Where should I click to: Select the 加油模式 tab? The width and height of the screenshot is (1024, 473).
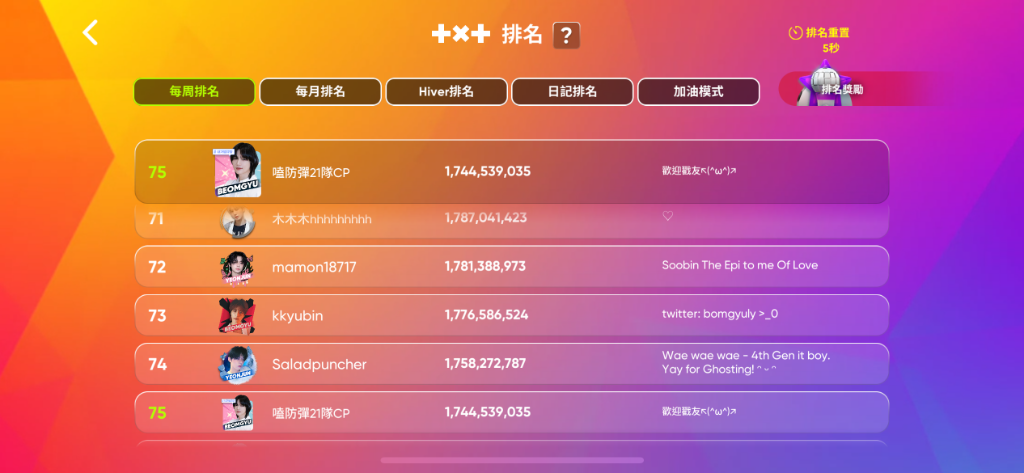point(698,91)
